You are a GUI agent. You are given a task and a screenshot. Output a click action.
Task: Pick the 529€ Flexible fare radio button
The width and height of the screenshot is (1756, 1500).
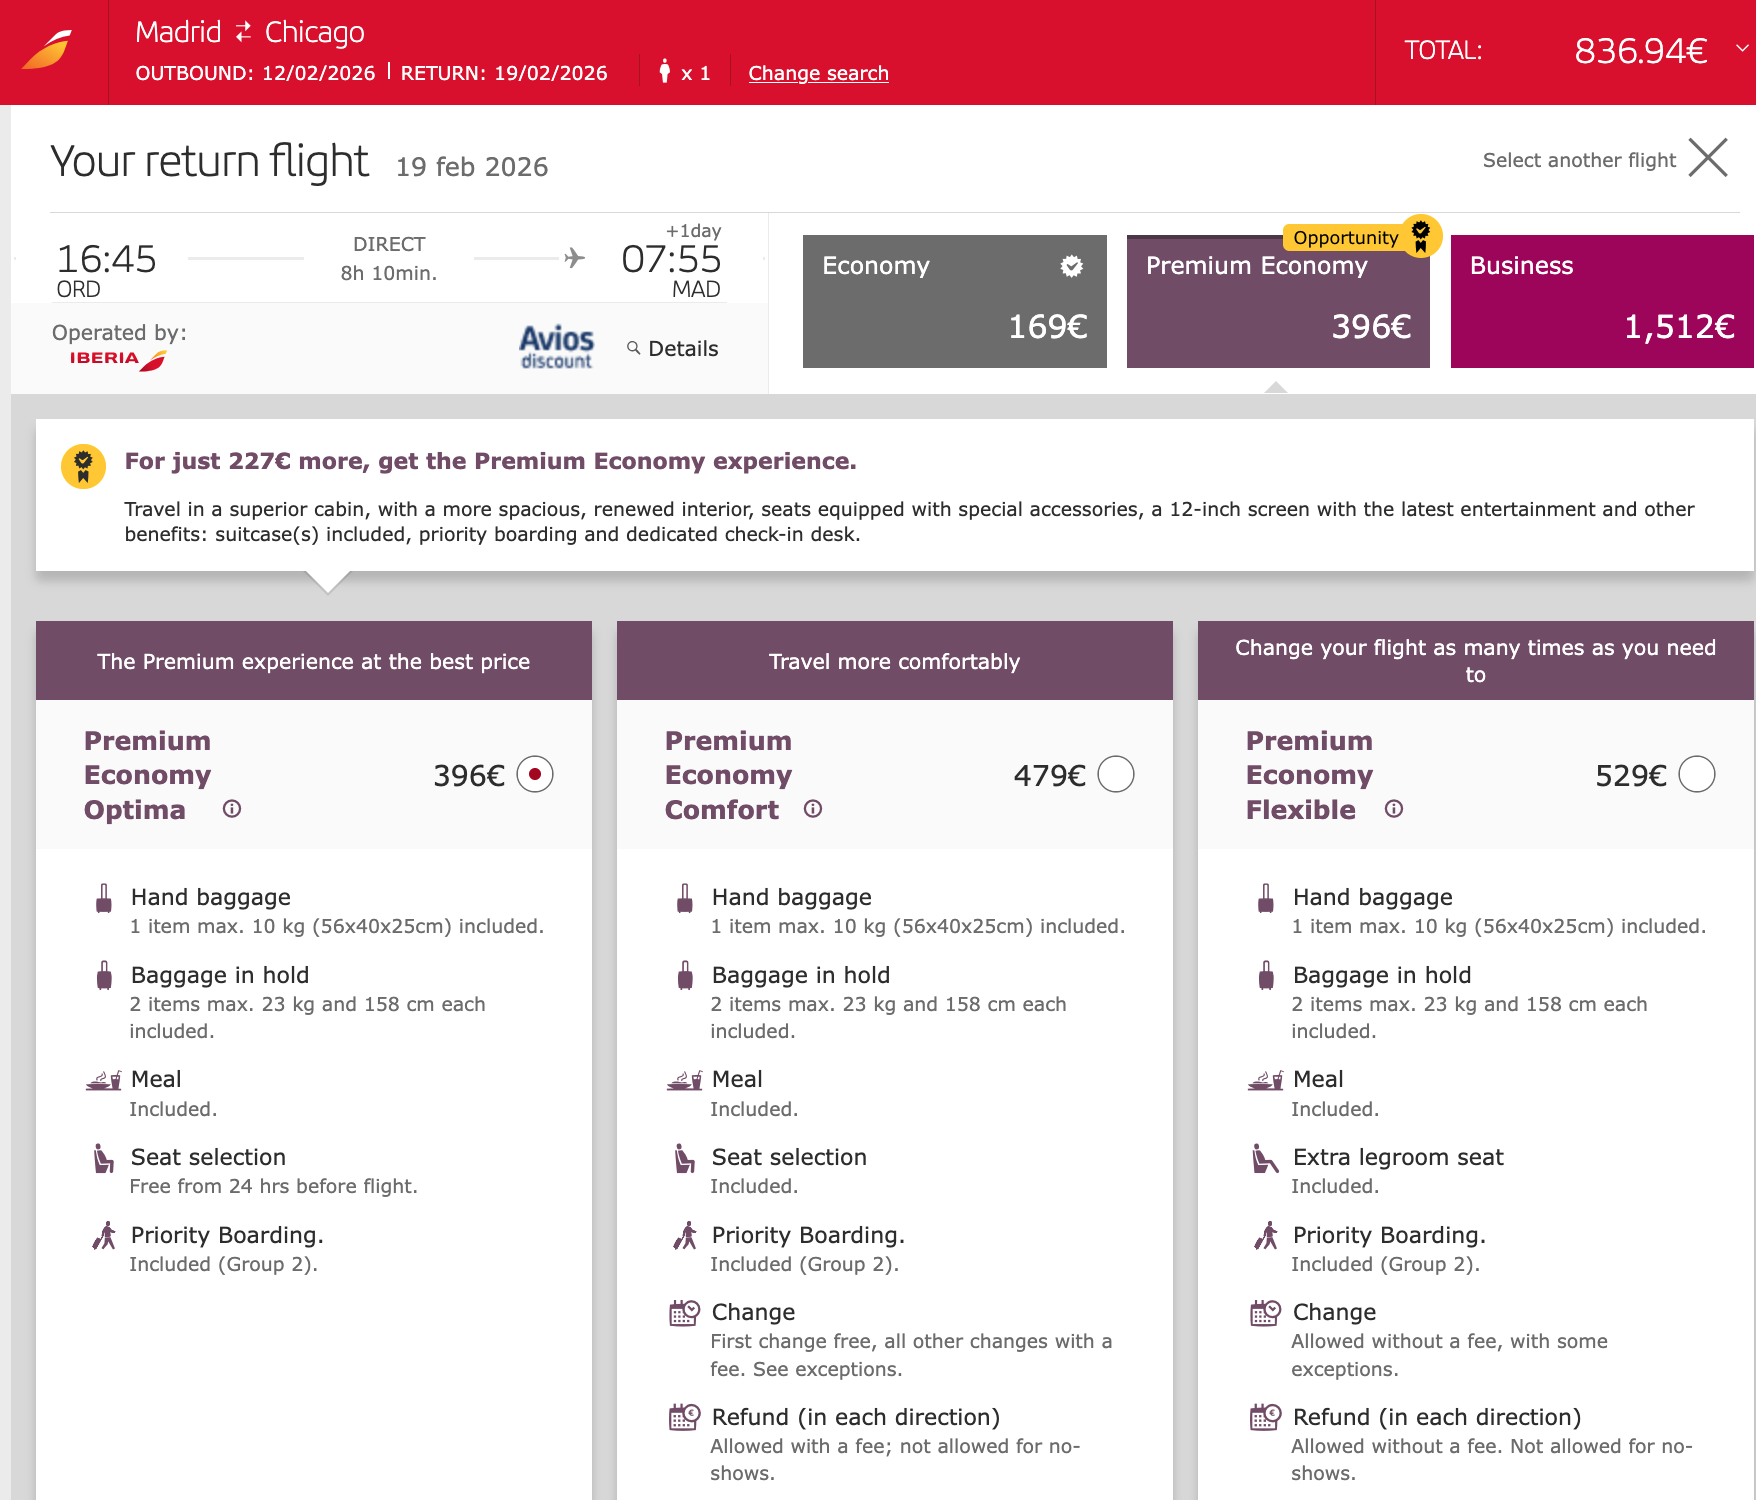pyautogui.click(x=1697, y=775)
